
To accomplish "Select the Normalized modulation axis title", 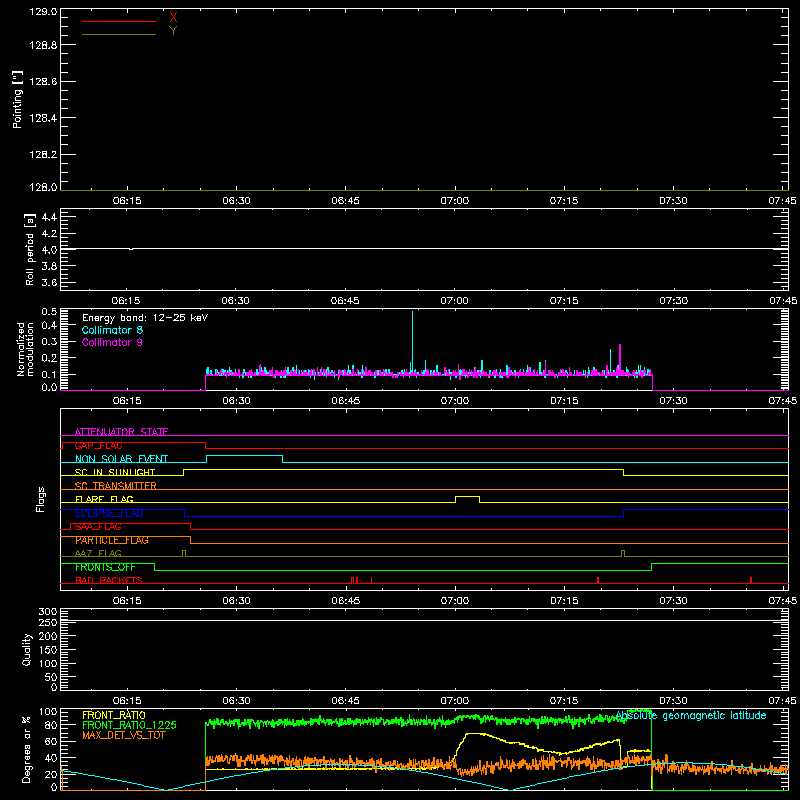I will (x=25, y=349).
